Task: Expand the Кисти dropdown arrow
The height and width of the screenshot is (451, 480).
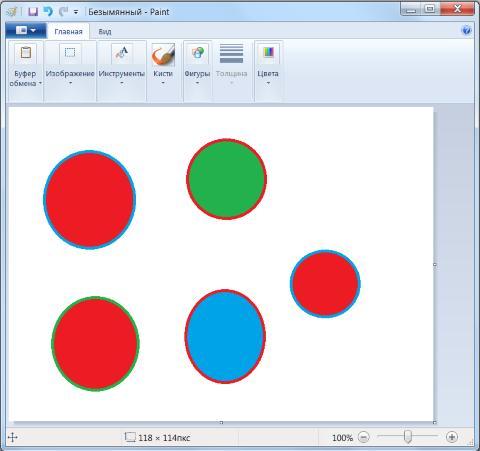Action: [x=163, y=82]
